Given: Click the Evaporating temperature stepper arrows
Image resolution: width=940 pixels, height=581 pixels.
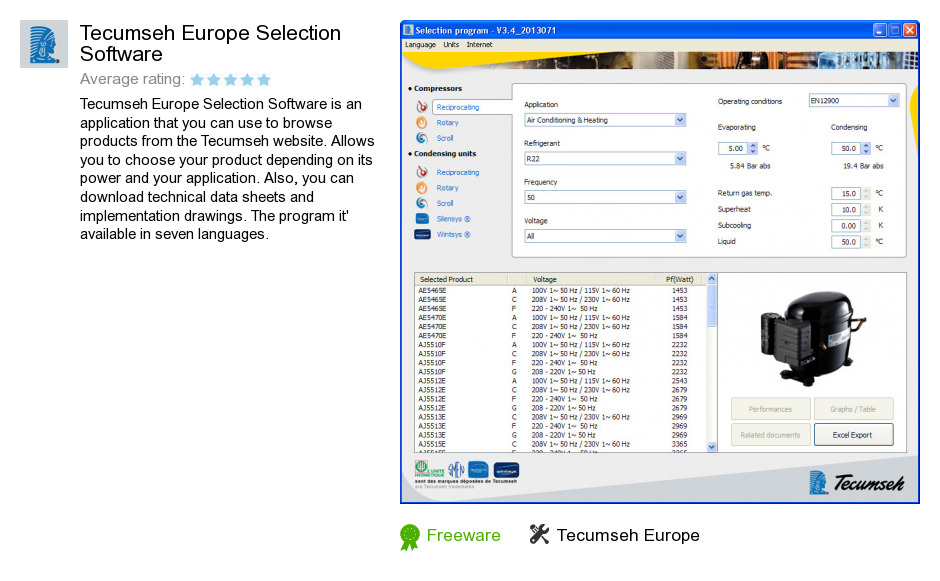Looking at the screenshot, I should (x=753, y=148).
